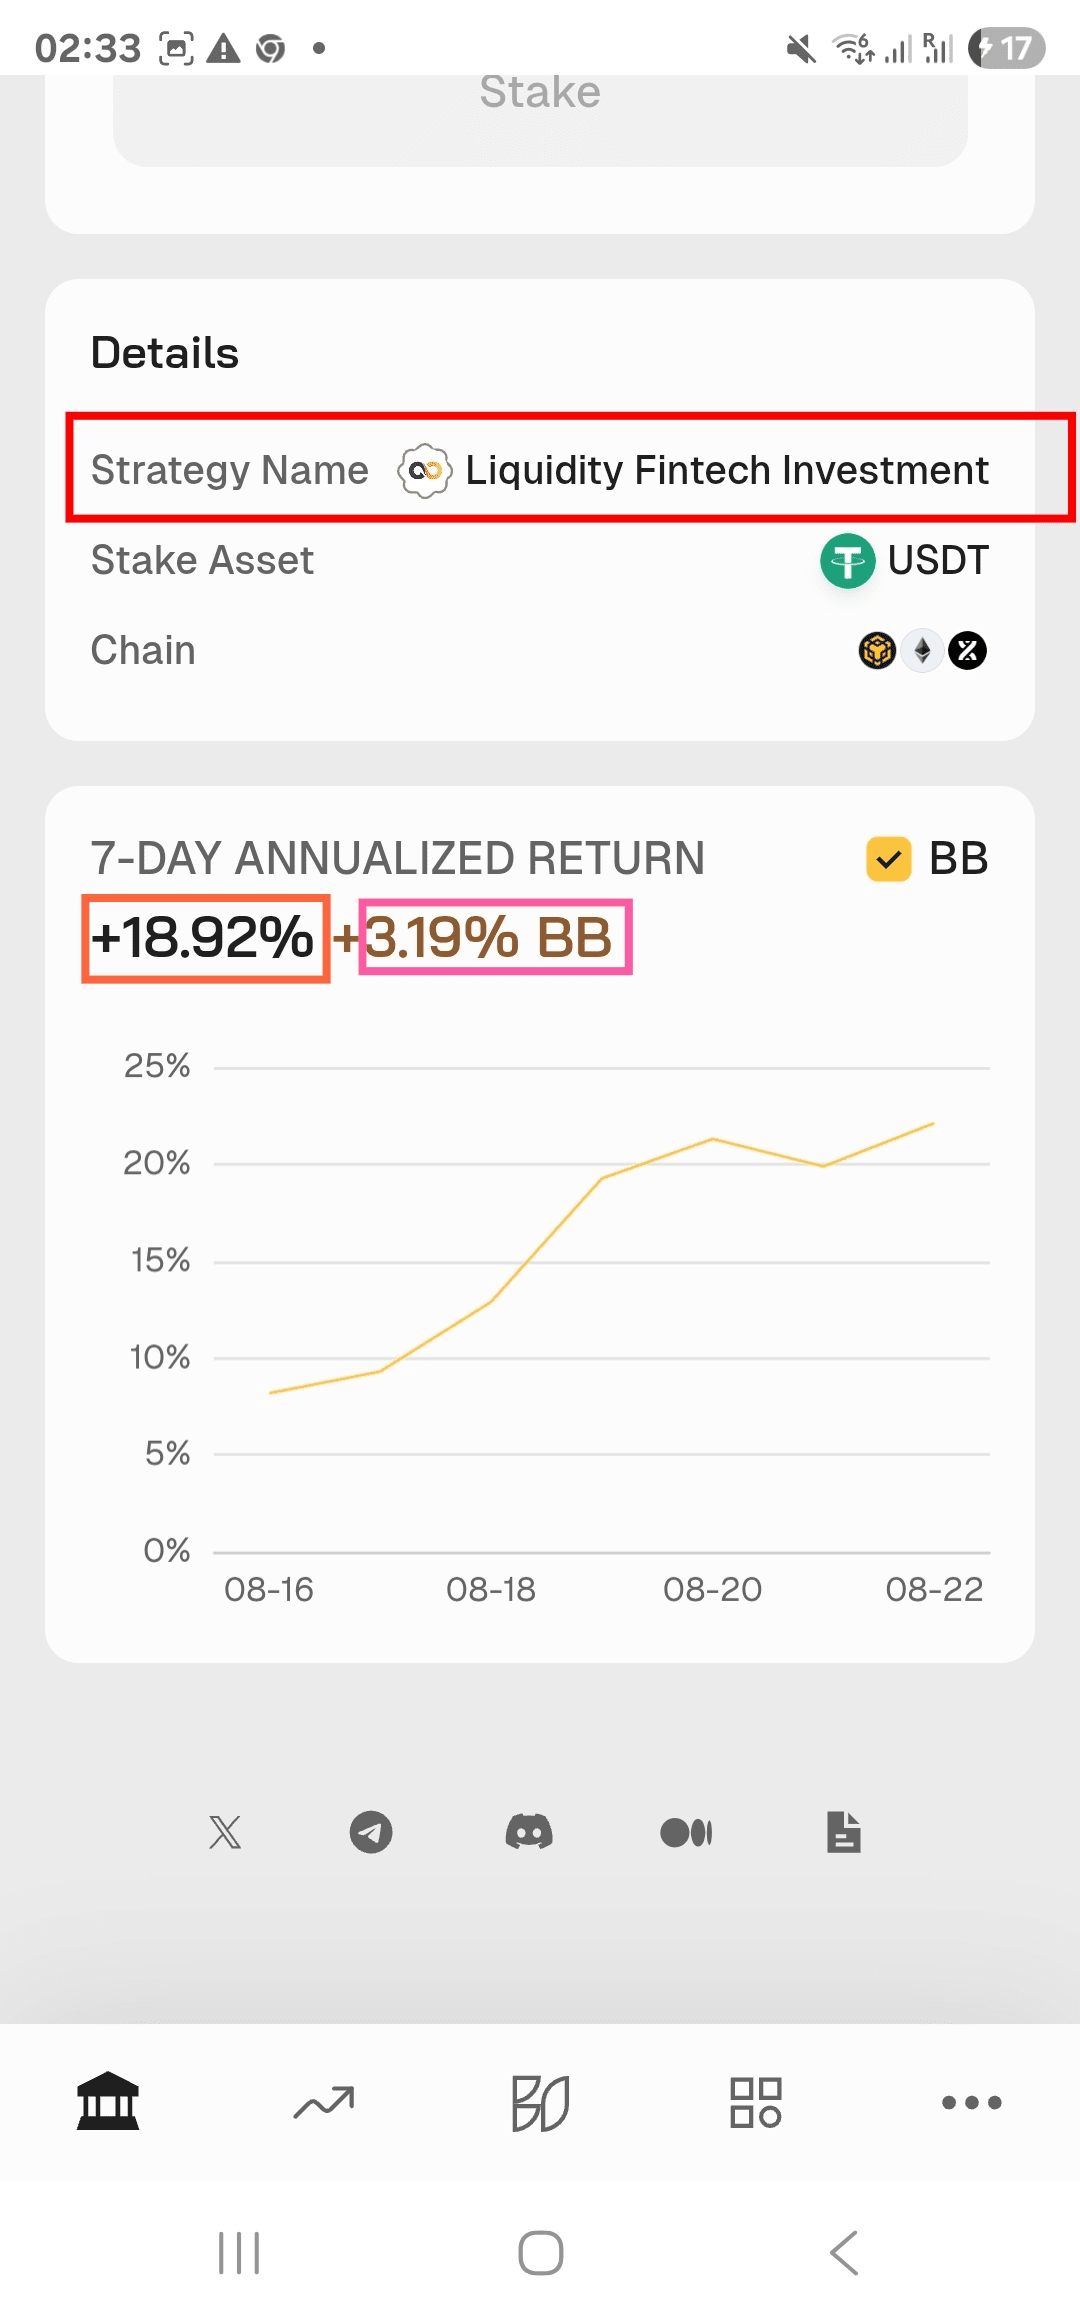Open the Discord community icon
1080x2316 pixels.
click(529, 1833)
